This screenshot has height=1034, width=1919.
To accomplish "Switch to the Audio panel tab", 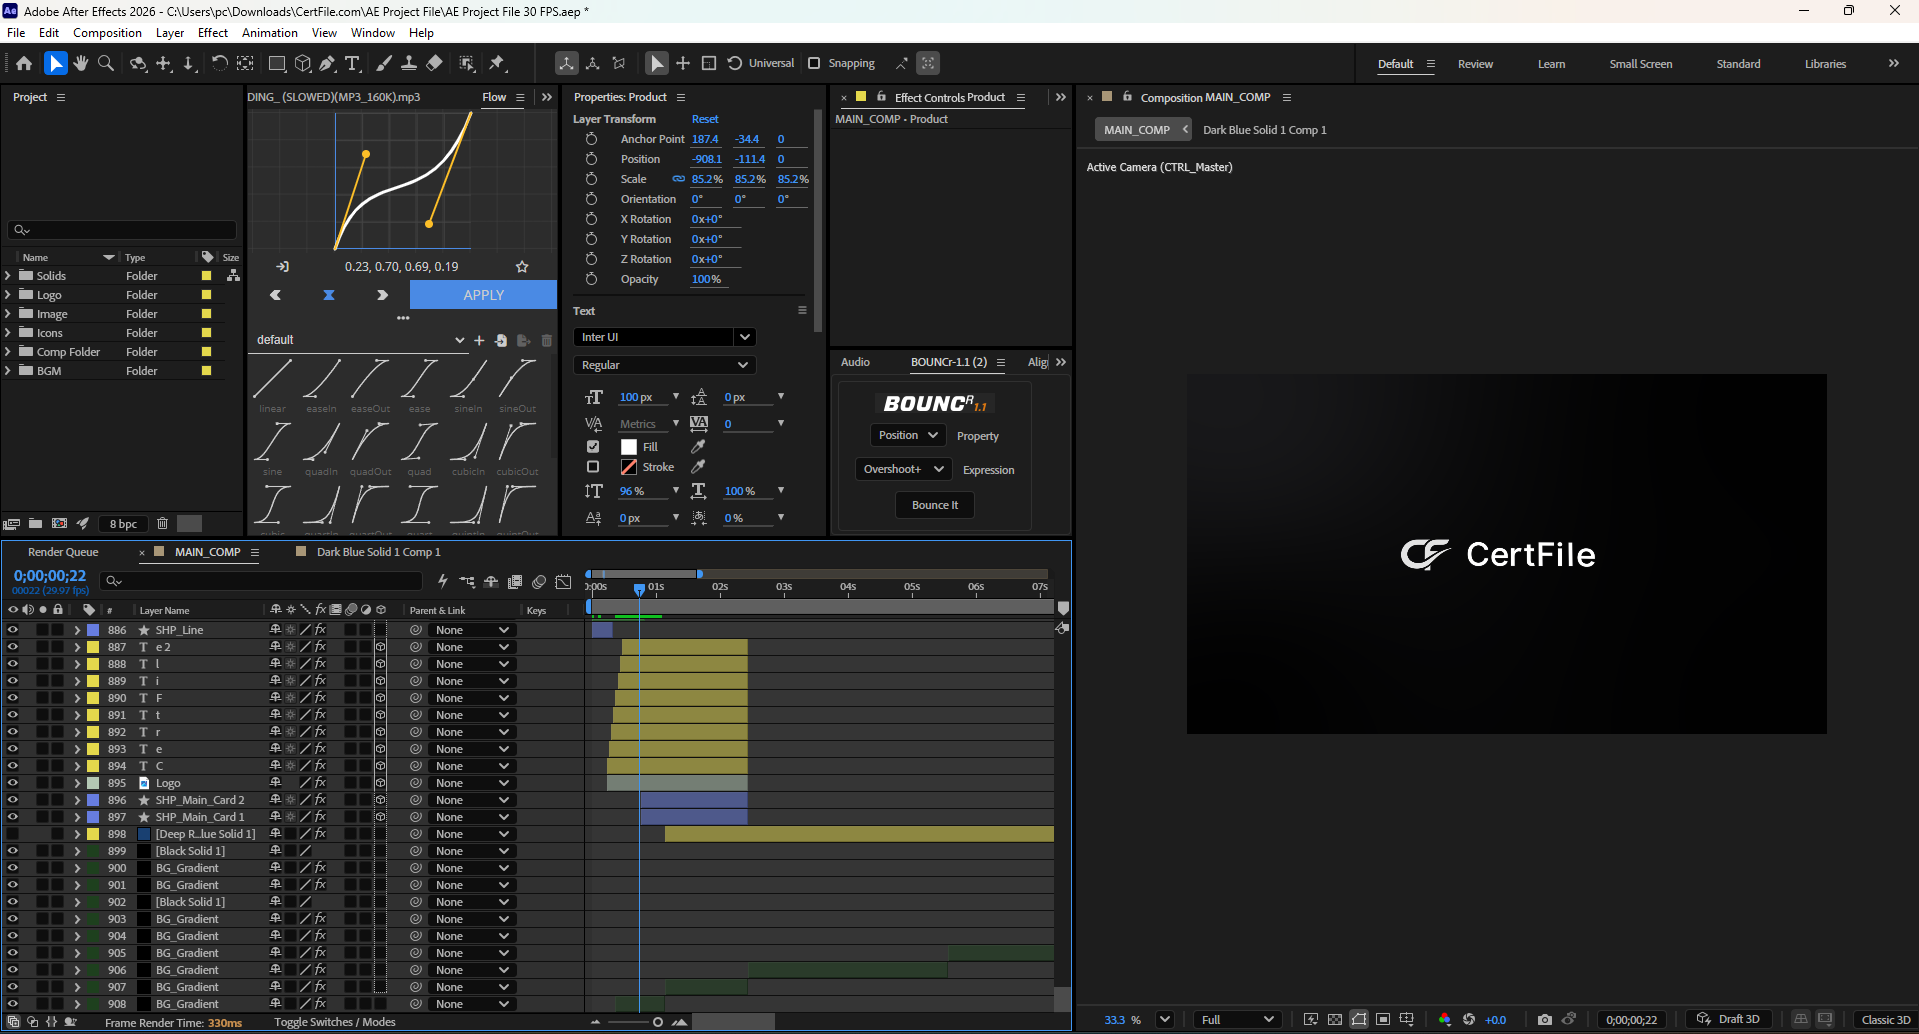I will (x=855, y=362).
